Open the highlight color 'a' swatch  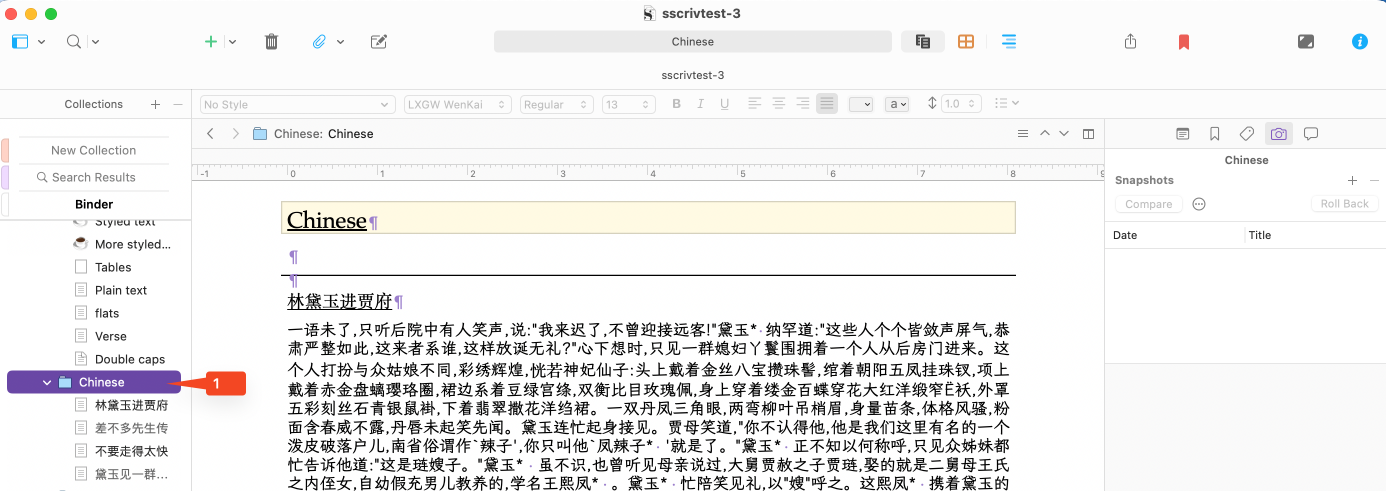pos(897,104)
